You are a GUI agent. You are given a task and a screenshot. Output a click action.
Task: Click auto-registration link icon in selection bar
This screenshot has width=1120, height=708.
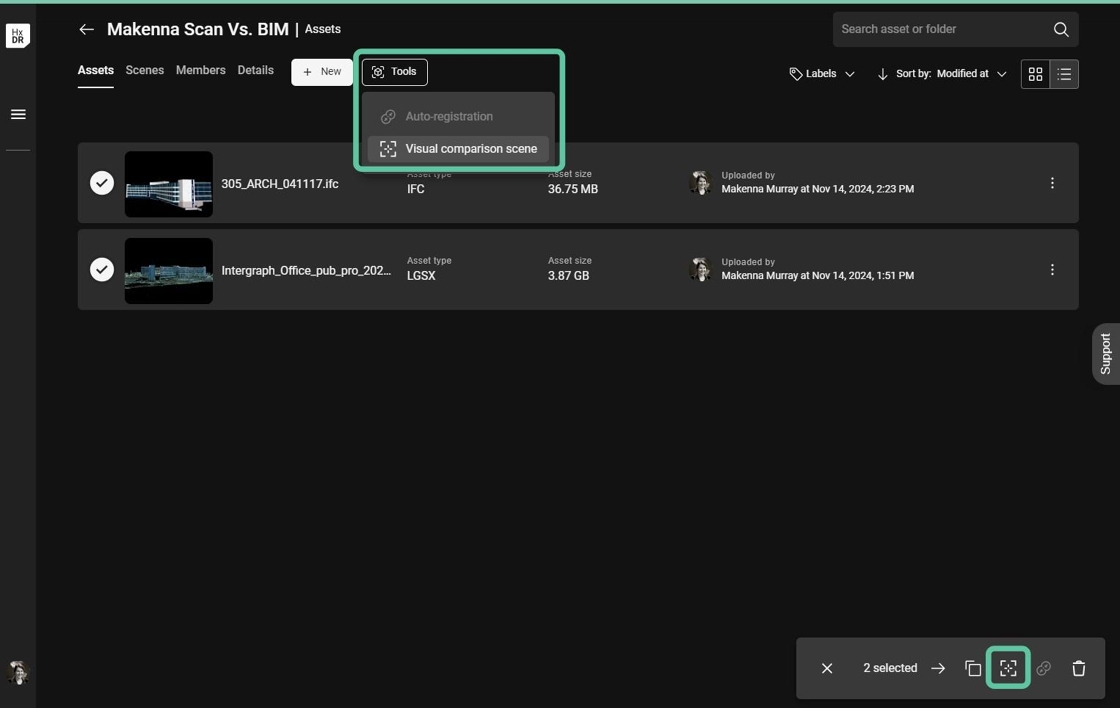pos(1044,668)
